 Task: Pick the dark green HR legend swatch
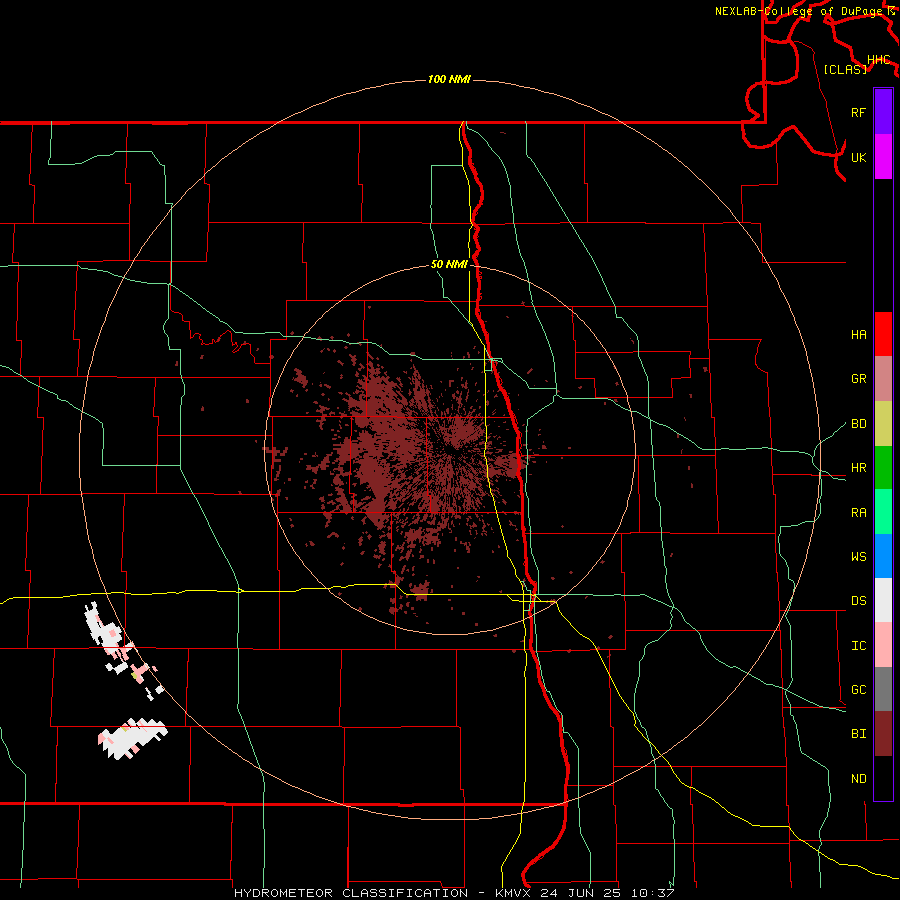(883, 468)
